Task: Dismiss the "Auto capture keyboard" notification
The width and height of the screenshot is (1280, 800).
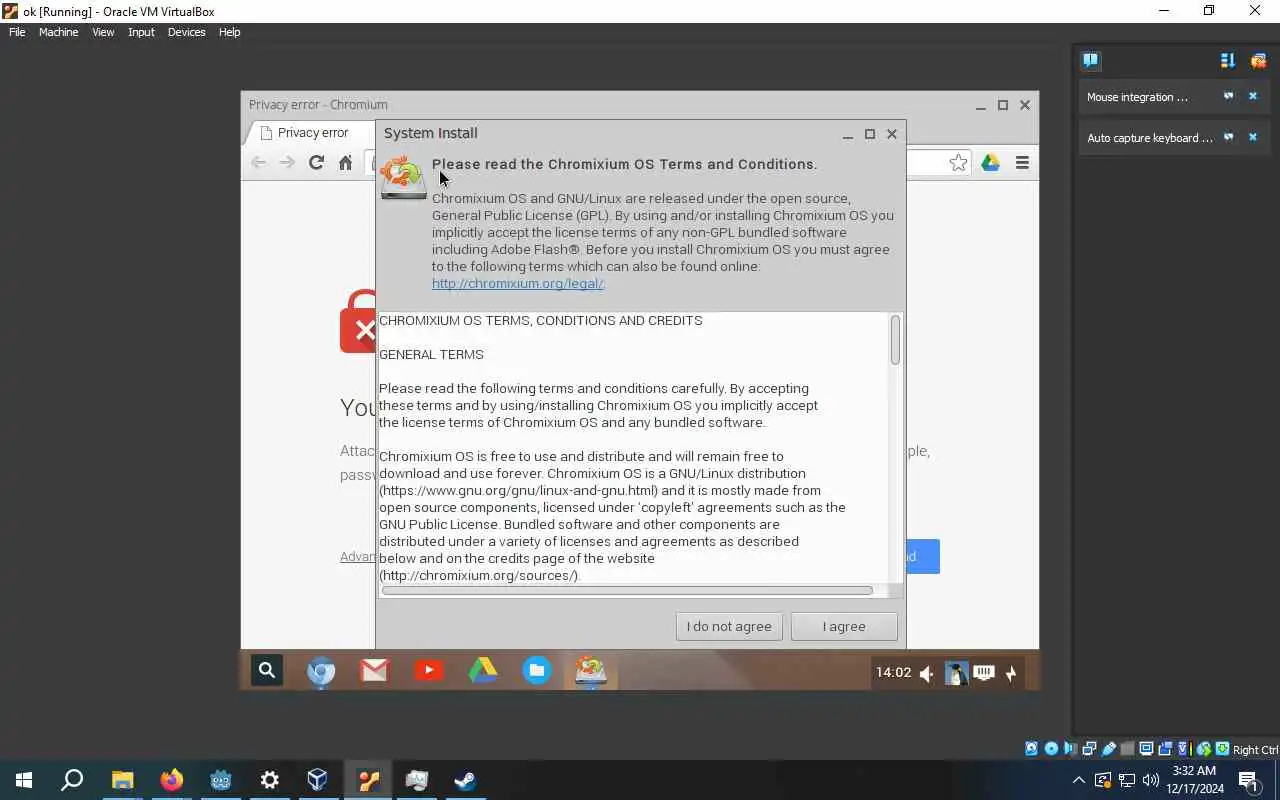Action: 1252,137
